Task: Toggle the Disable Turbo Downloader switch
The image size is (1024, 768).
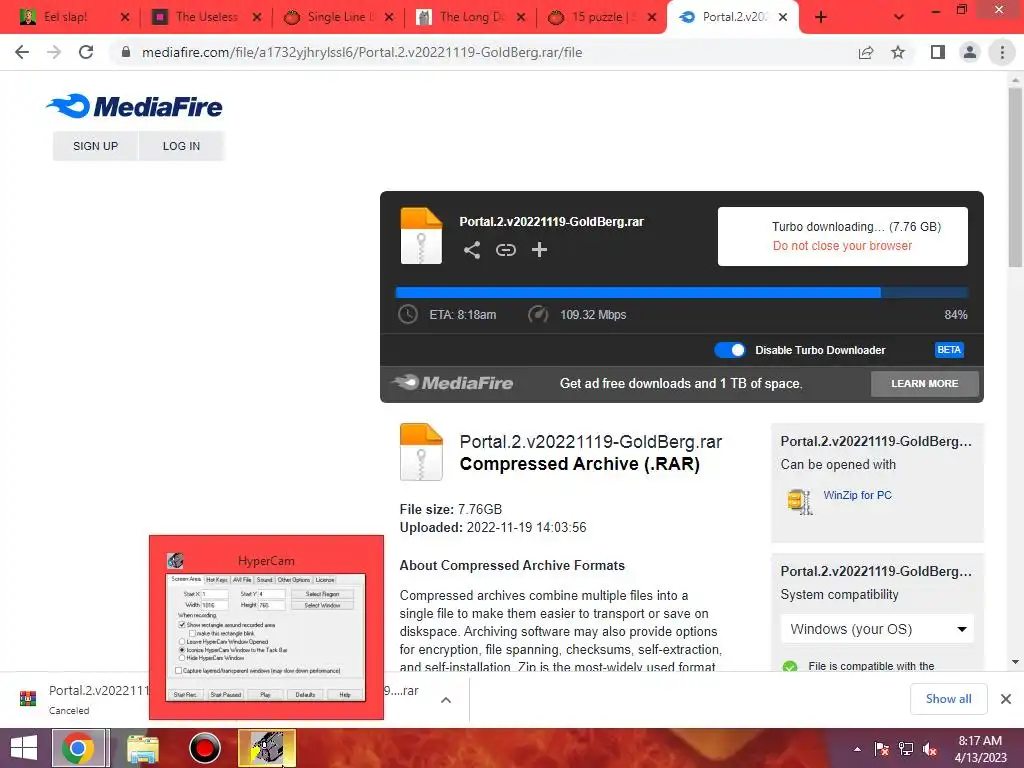Action: 729,350
